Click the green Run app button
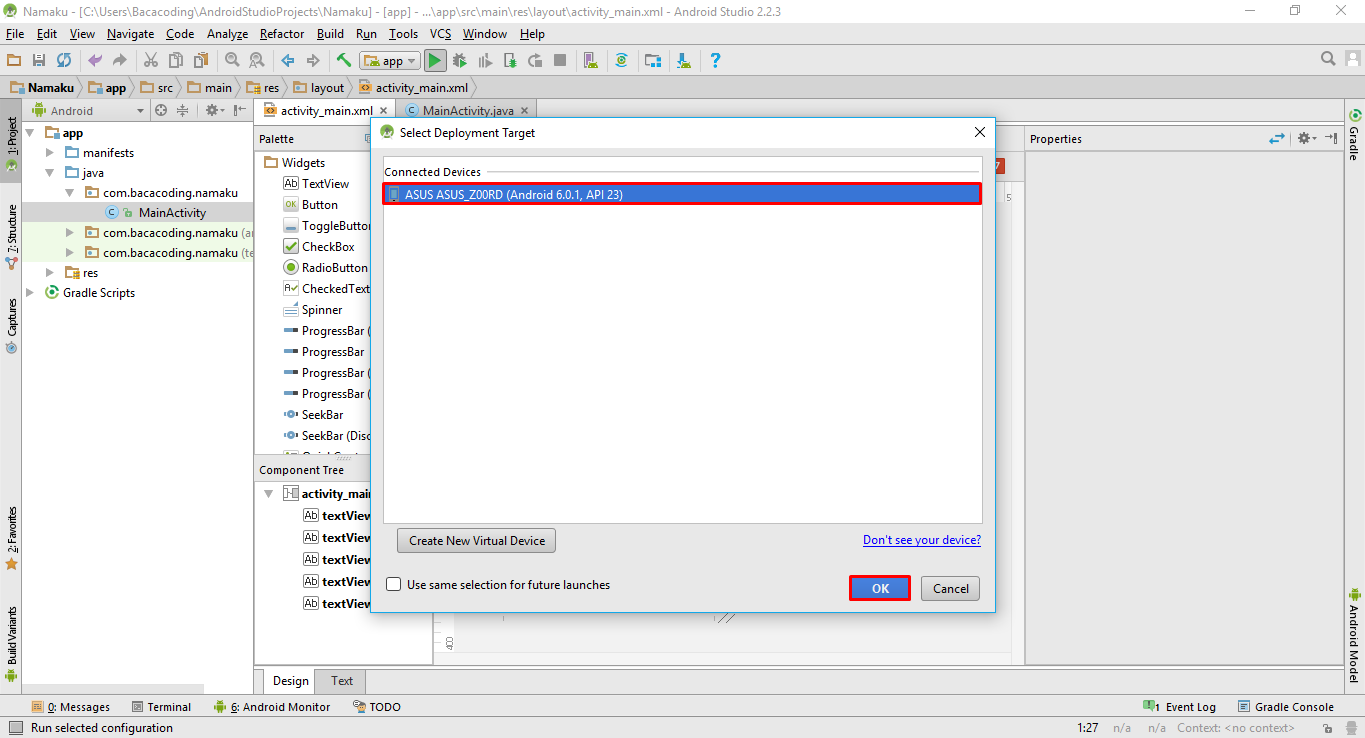Viewport: 1365px width, 738px height. (435, 60)
